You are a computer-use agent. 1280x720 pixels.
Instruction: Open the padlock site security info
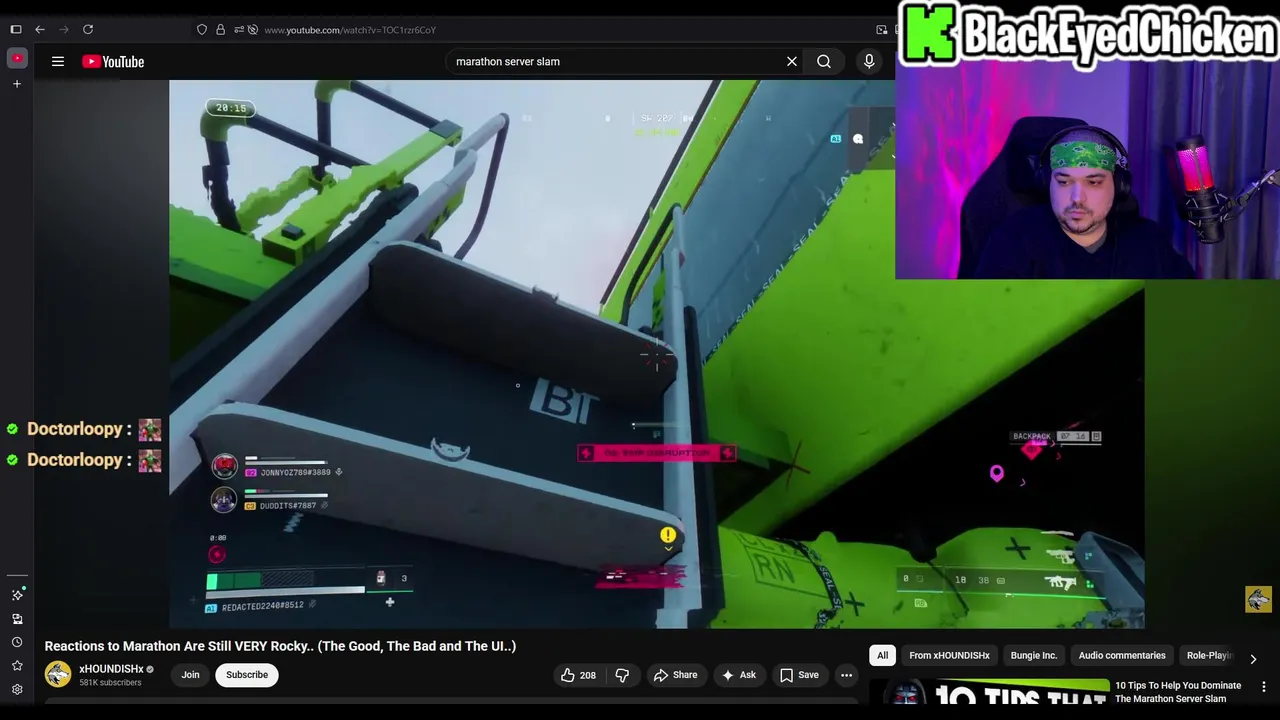220,30
